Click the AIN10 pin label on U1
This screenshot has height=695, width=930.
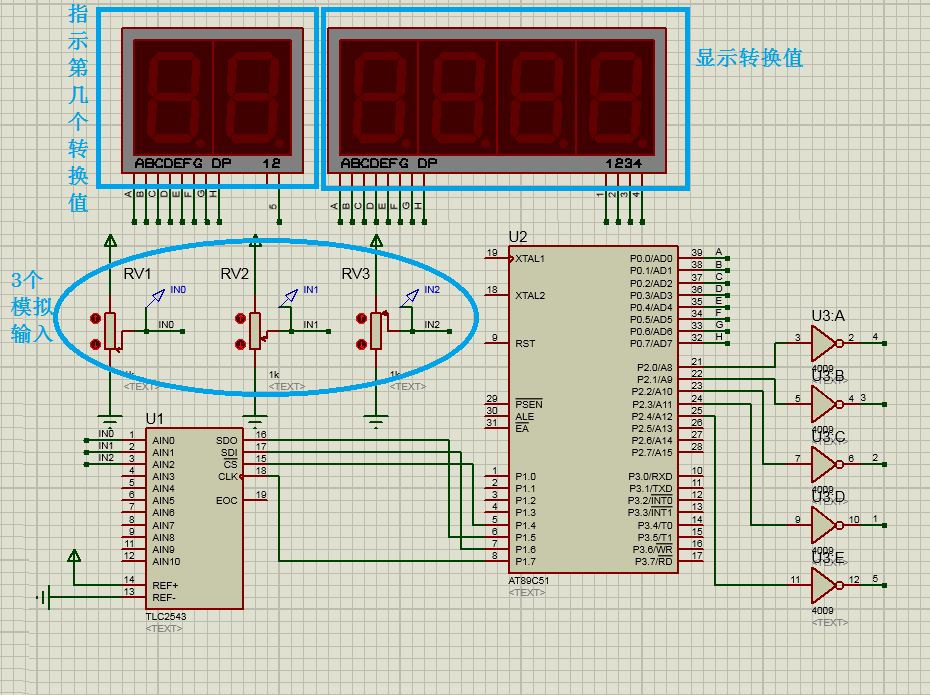tap(166, 561)
